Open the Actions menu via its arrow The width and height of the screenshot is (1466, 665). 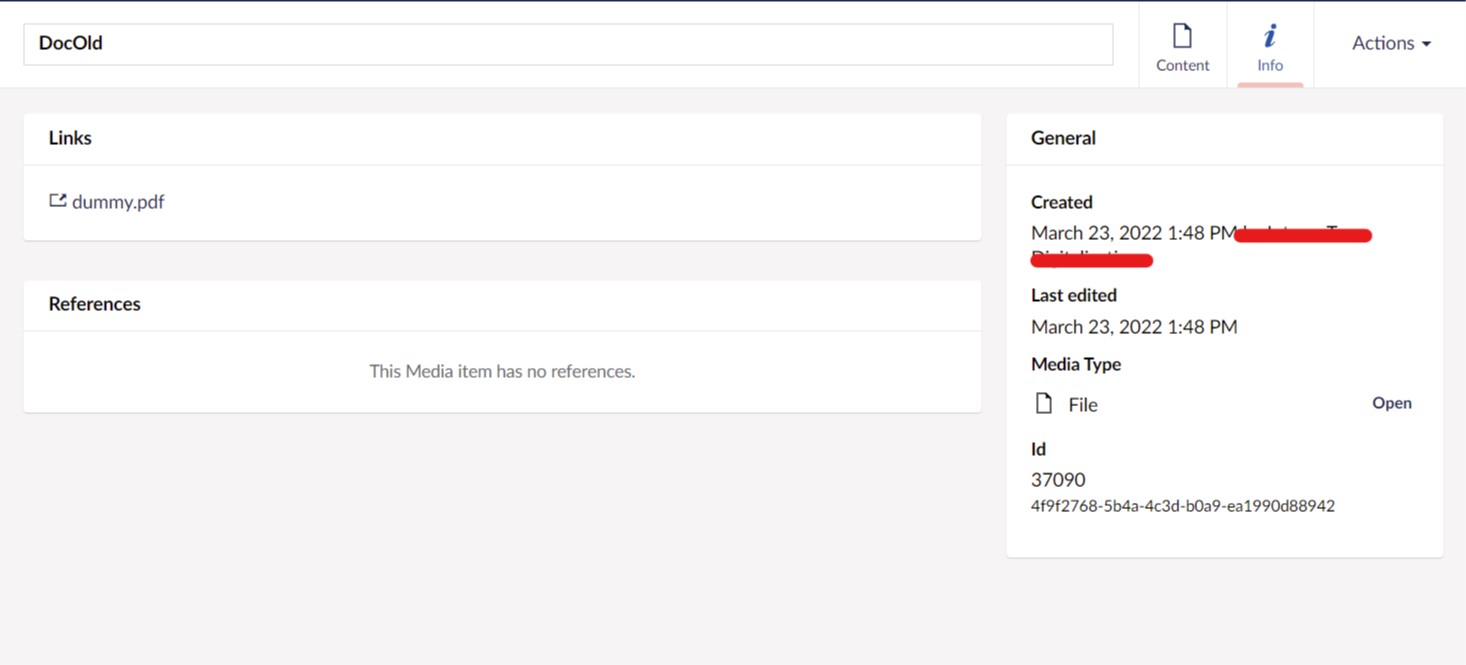pos(1426,44)
